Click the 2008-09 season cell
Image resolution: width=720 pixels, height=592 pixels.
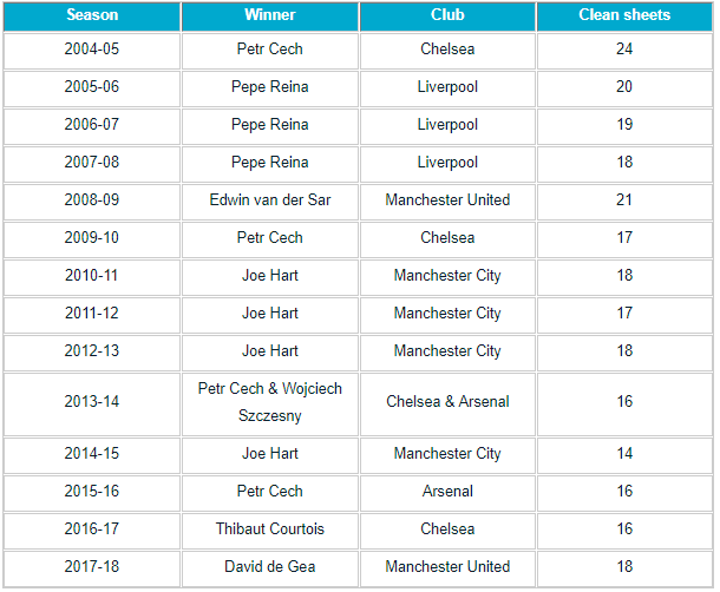pyautogui.click(x=92, y=200)
